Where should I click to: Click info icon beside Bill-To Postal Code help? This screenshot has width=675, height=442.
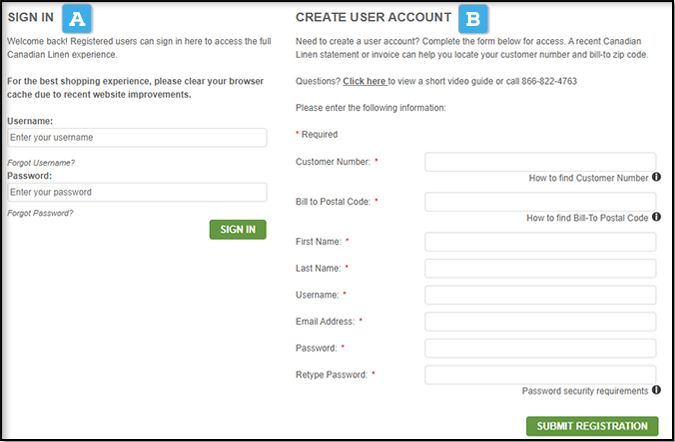click(657, 217)
